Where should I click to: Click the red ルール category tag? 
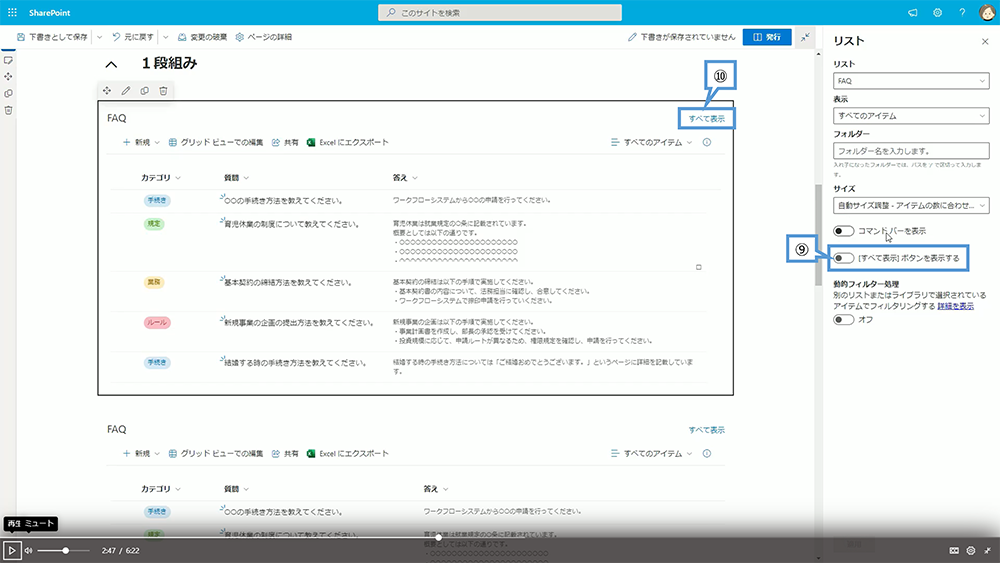[157, 323]
